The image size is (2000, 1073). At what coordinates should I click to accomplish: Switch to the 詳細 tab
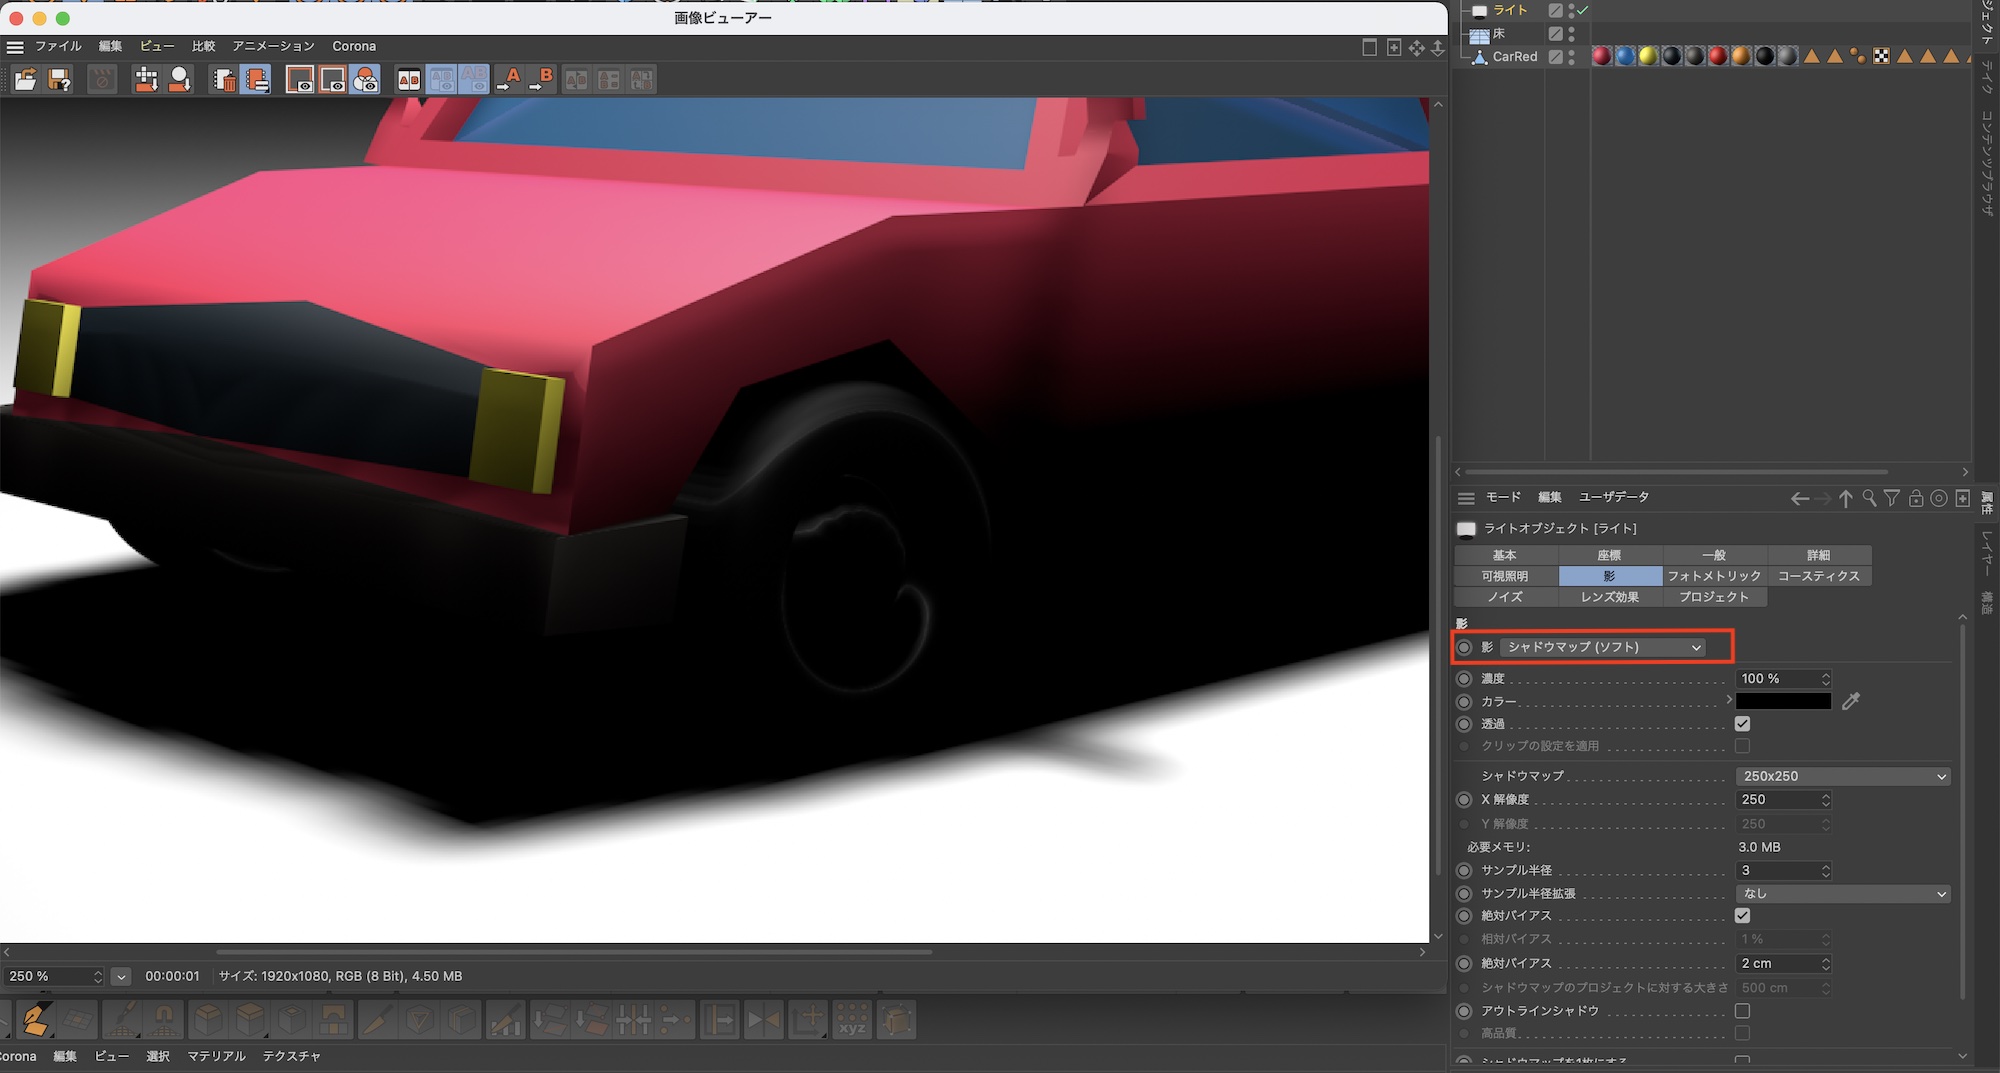click(1818, 555)
